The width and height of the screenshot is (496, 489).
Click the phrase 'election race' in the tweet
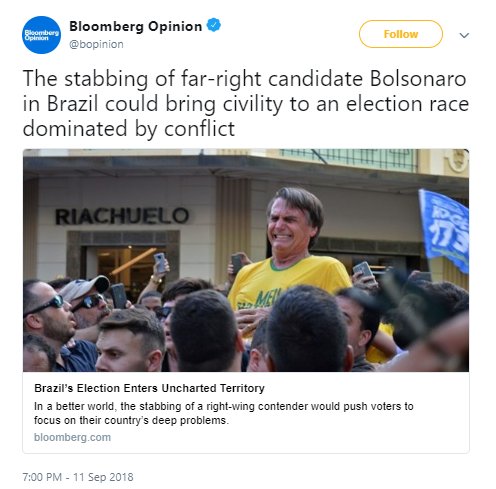click(x=407, y=104)
